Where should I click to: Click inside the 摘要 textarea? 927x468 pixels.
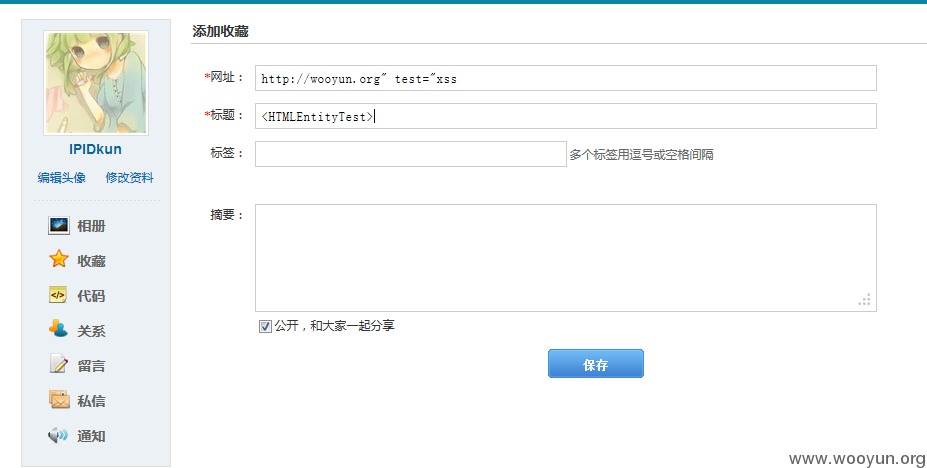[x=566, y=258]
